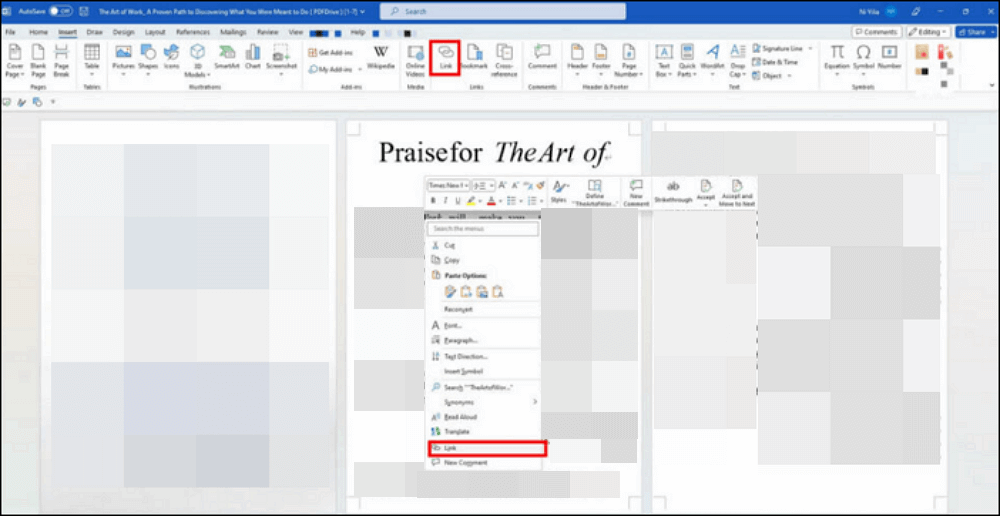
Task: Click the font color button in mini toolbar
Action: 491,200
